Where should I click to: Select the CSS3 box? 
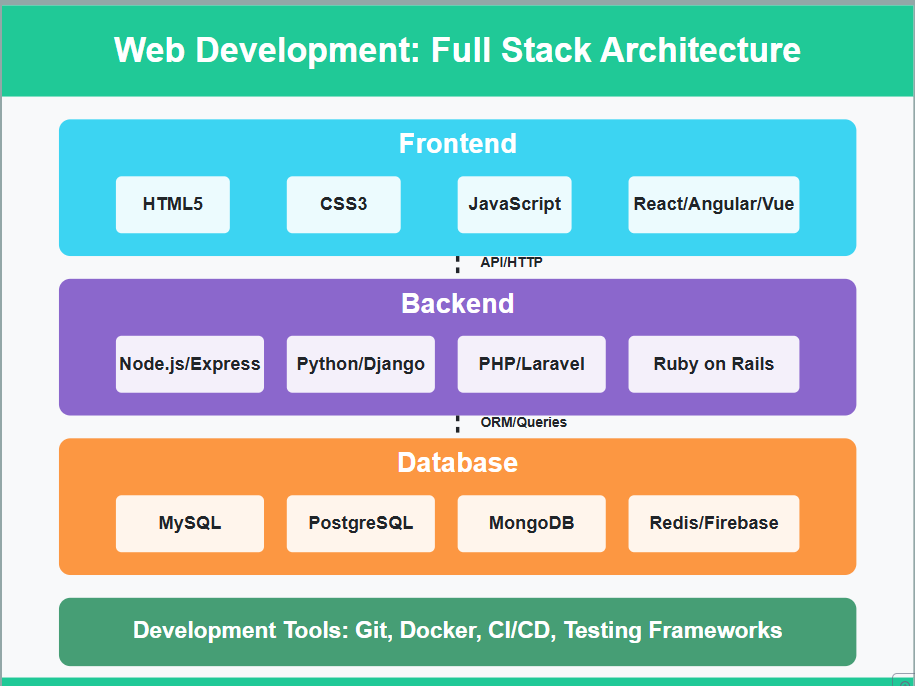(344, 205)
